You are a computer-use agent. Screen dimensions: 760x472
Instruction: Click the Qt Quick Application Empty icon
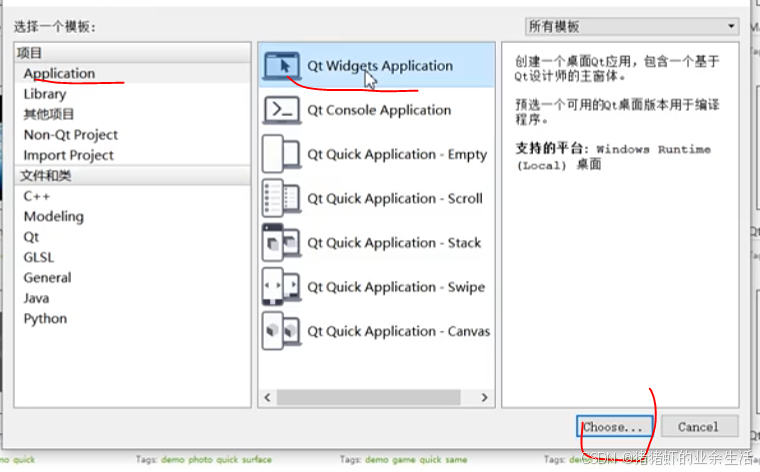click(x=282, y=154)
